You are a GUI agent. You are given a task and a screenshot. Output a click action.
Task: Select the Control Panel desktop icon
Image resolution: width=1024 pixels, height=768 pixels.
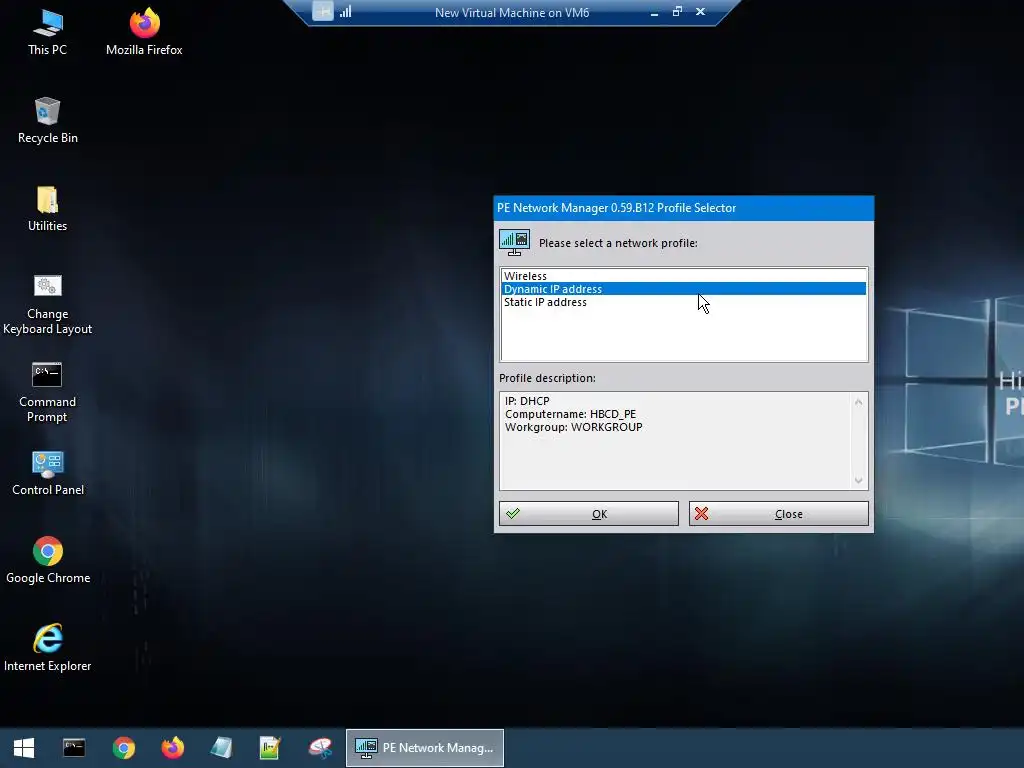(47, 473)
